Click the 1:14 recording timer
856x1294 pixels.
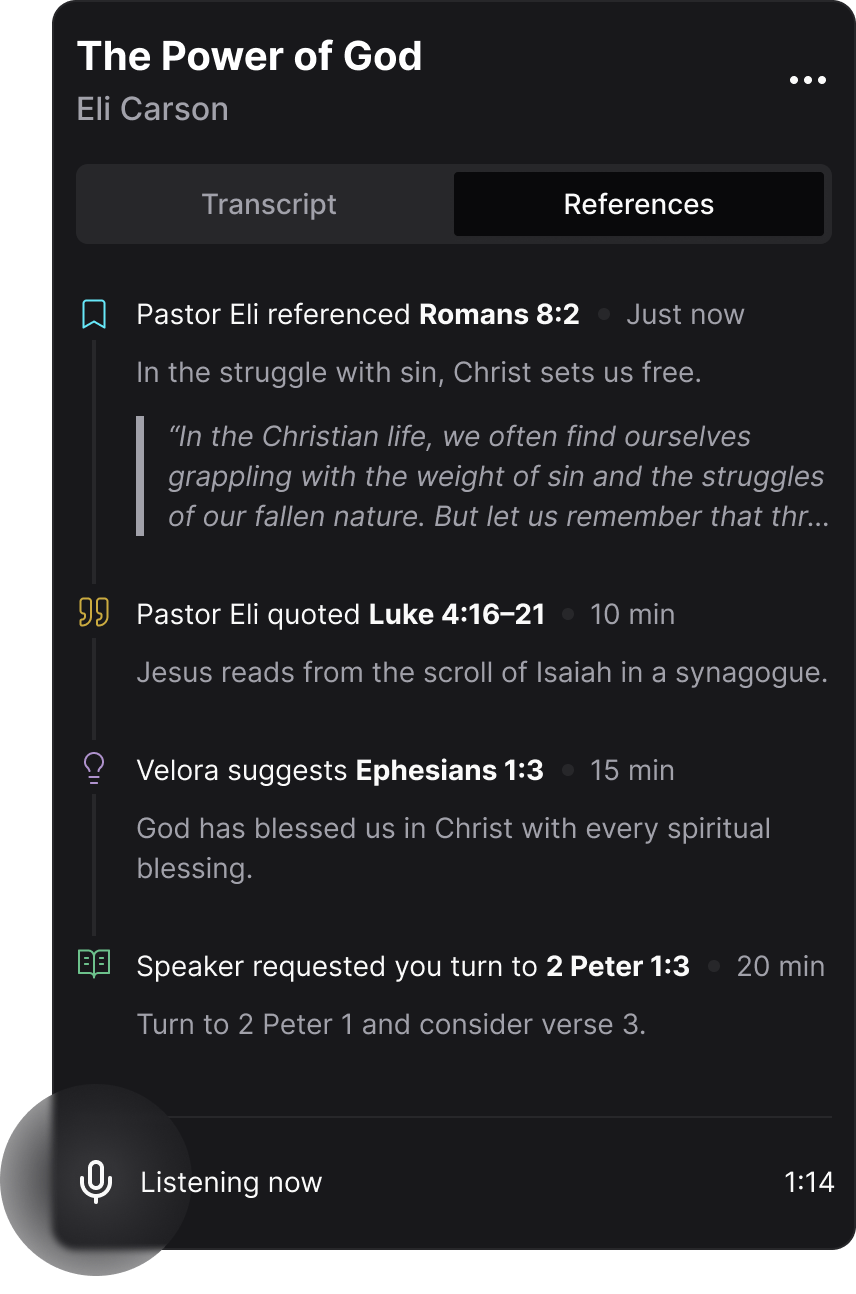[809, 1182]
